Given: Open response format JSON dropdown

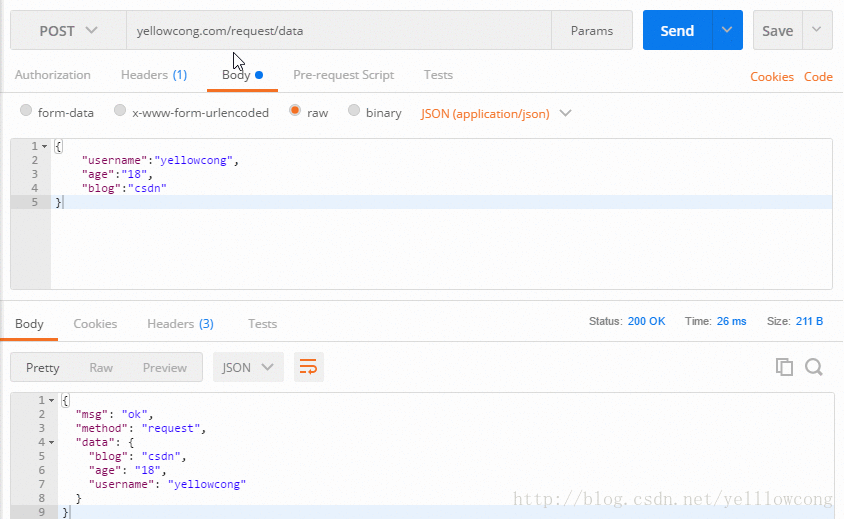Looking at the screenshot, I should click(248, 368).
